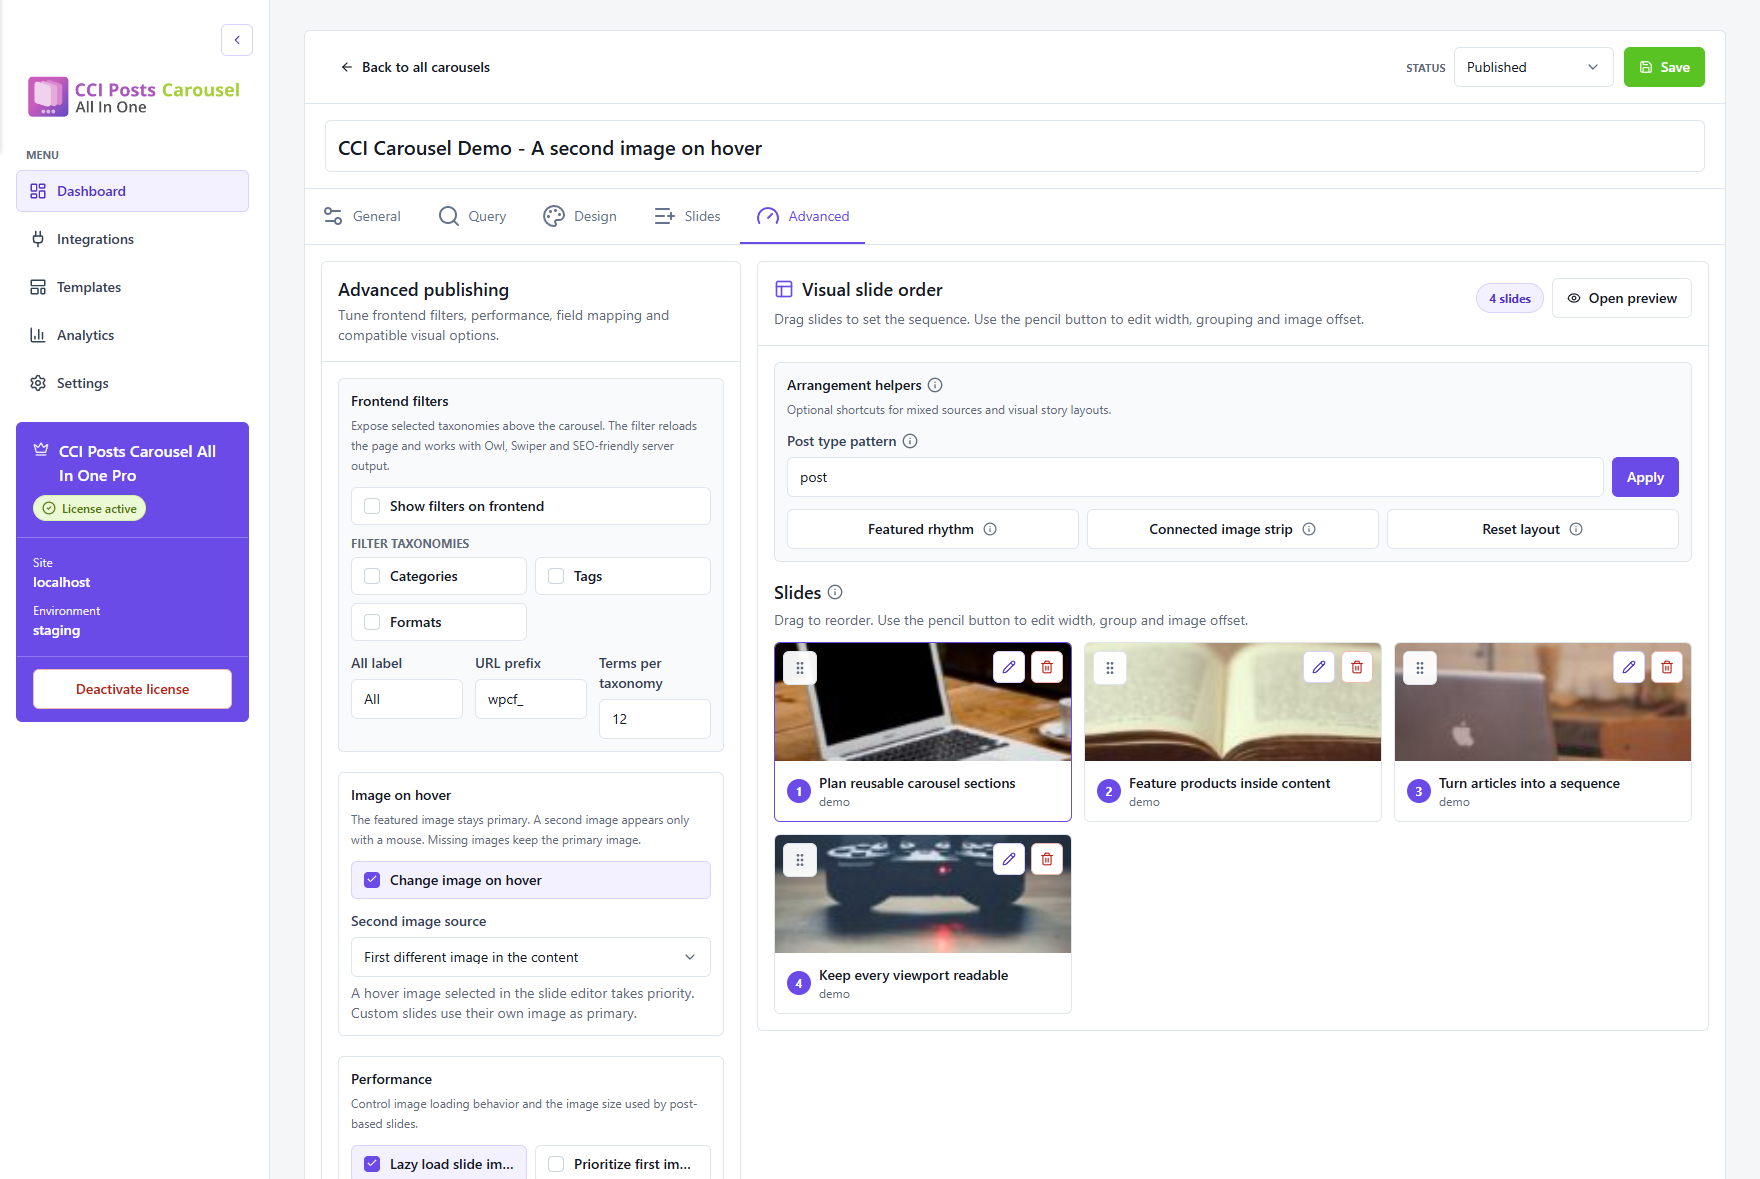
Task: Edit the carousel title field
Action: (1014, 148)
